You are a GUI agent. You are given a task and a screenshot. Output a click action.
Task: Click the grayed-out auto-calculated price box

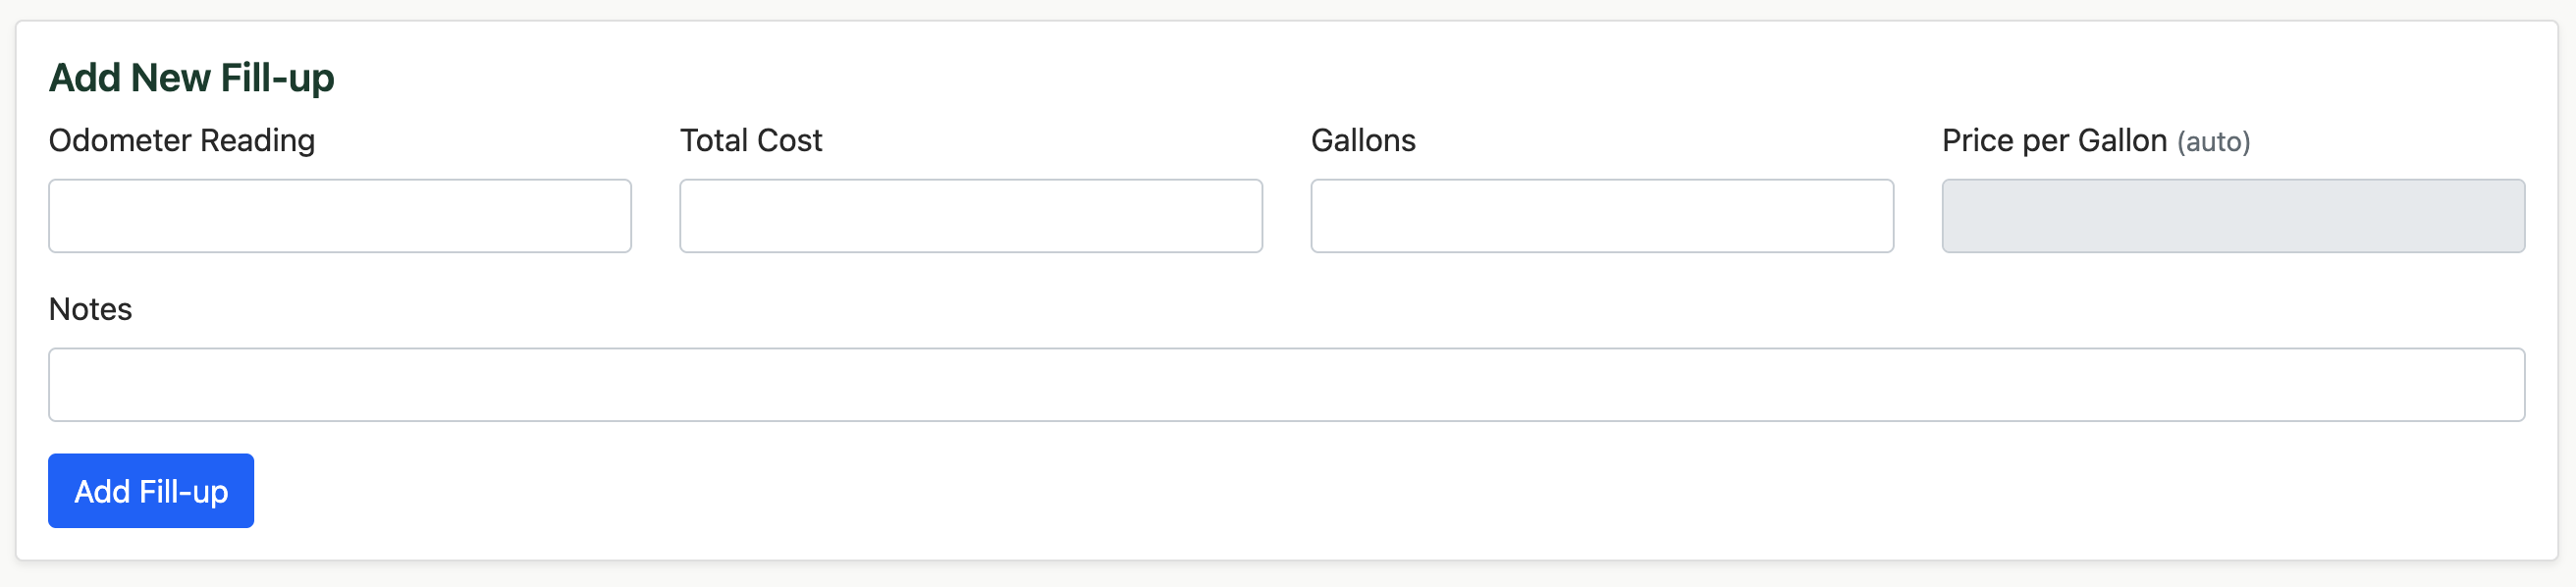click(2232, 215)
